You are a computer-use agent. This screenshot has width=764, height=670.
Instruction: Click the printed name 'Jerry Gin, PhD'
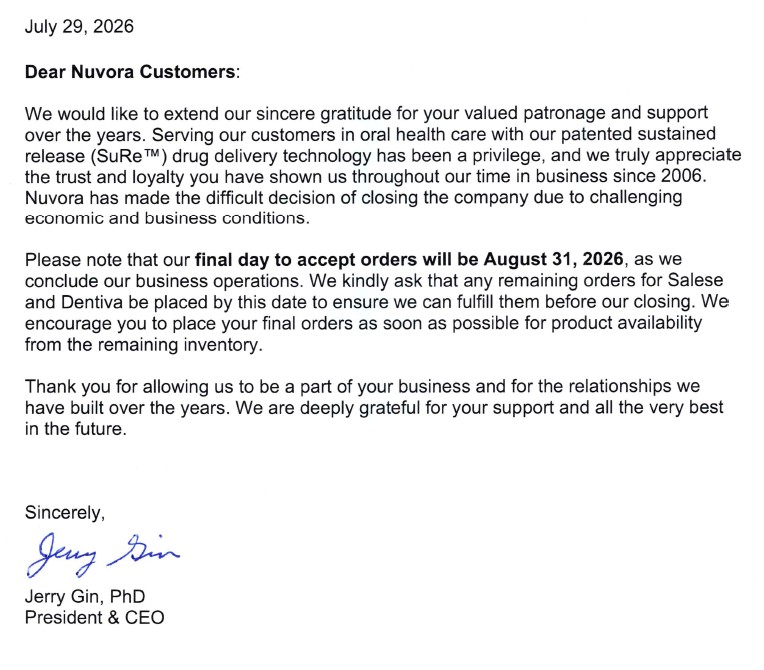click(85, 596)
